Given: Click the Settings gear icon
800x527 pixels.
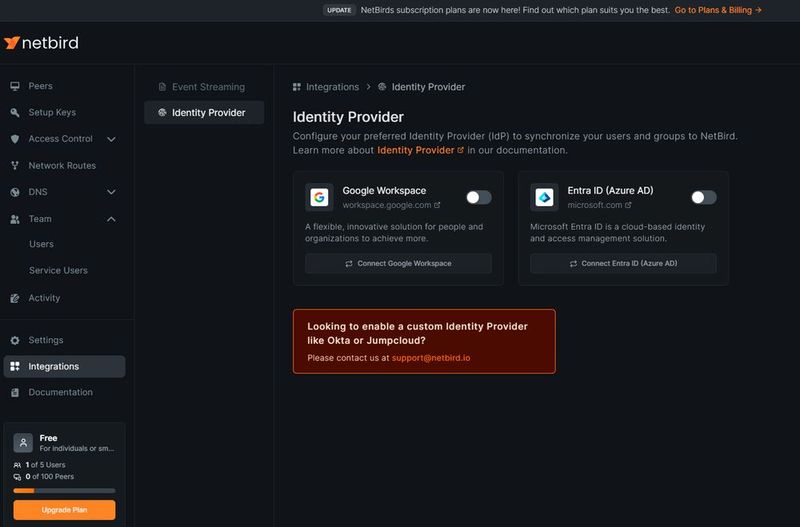Looking at the screenshot, I should pyautogui.click(x=15, y=340).
